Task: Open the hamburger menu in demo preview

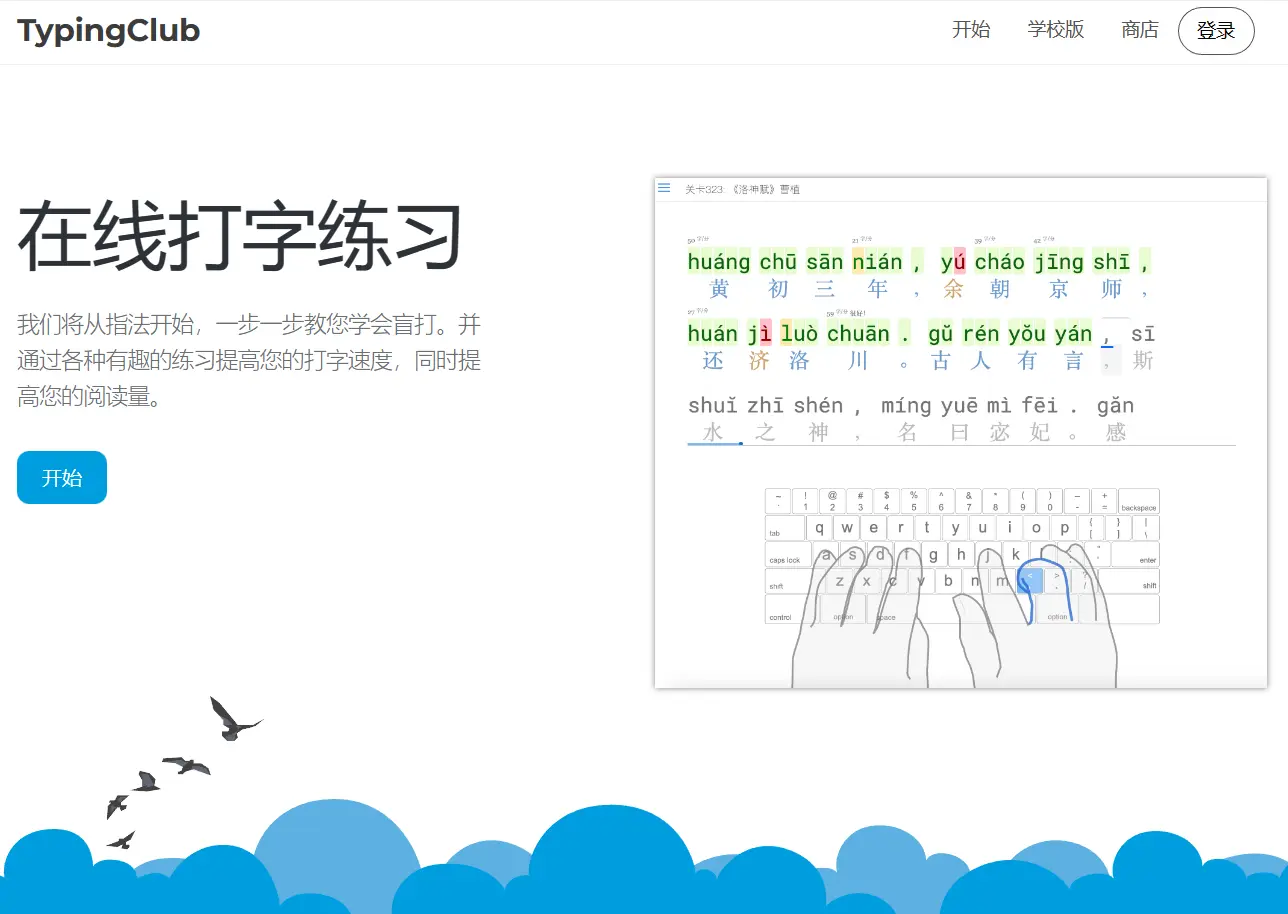Action: click(664, 188)
